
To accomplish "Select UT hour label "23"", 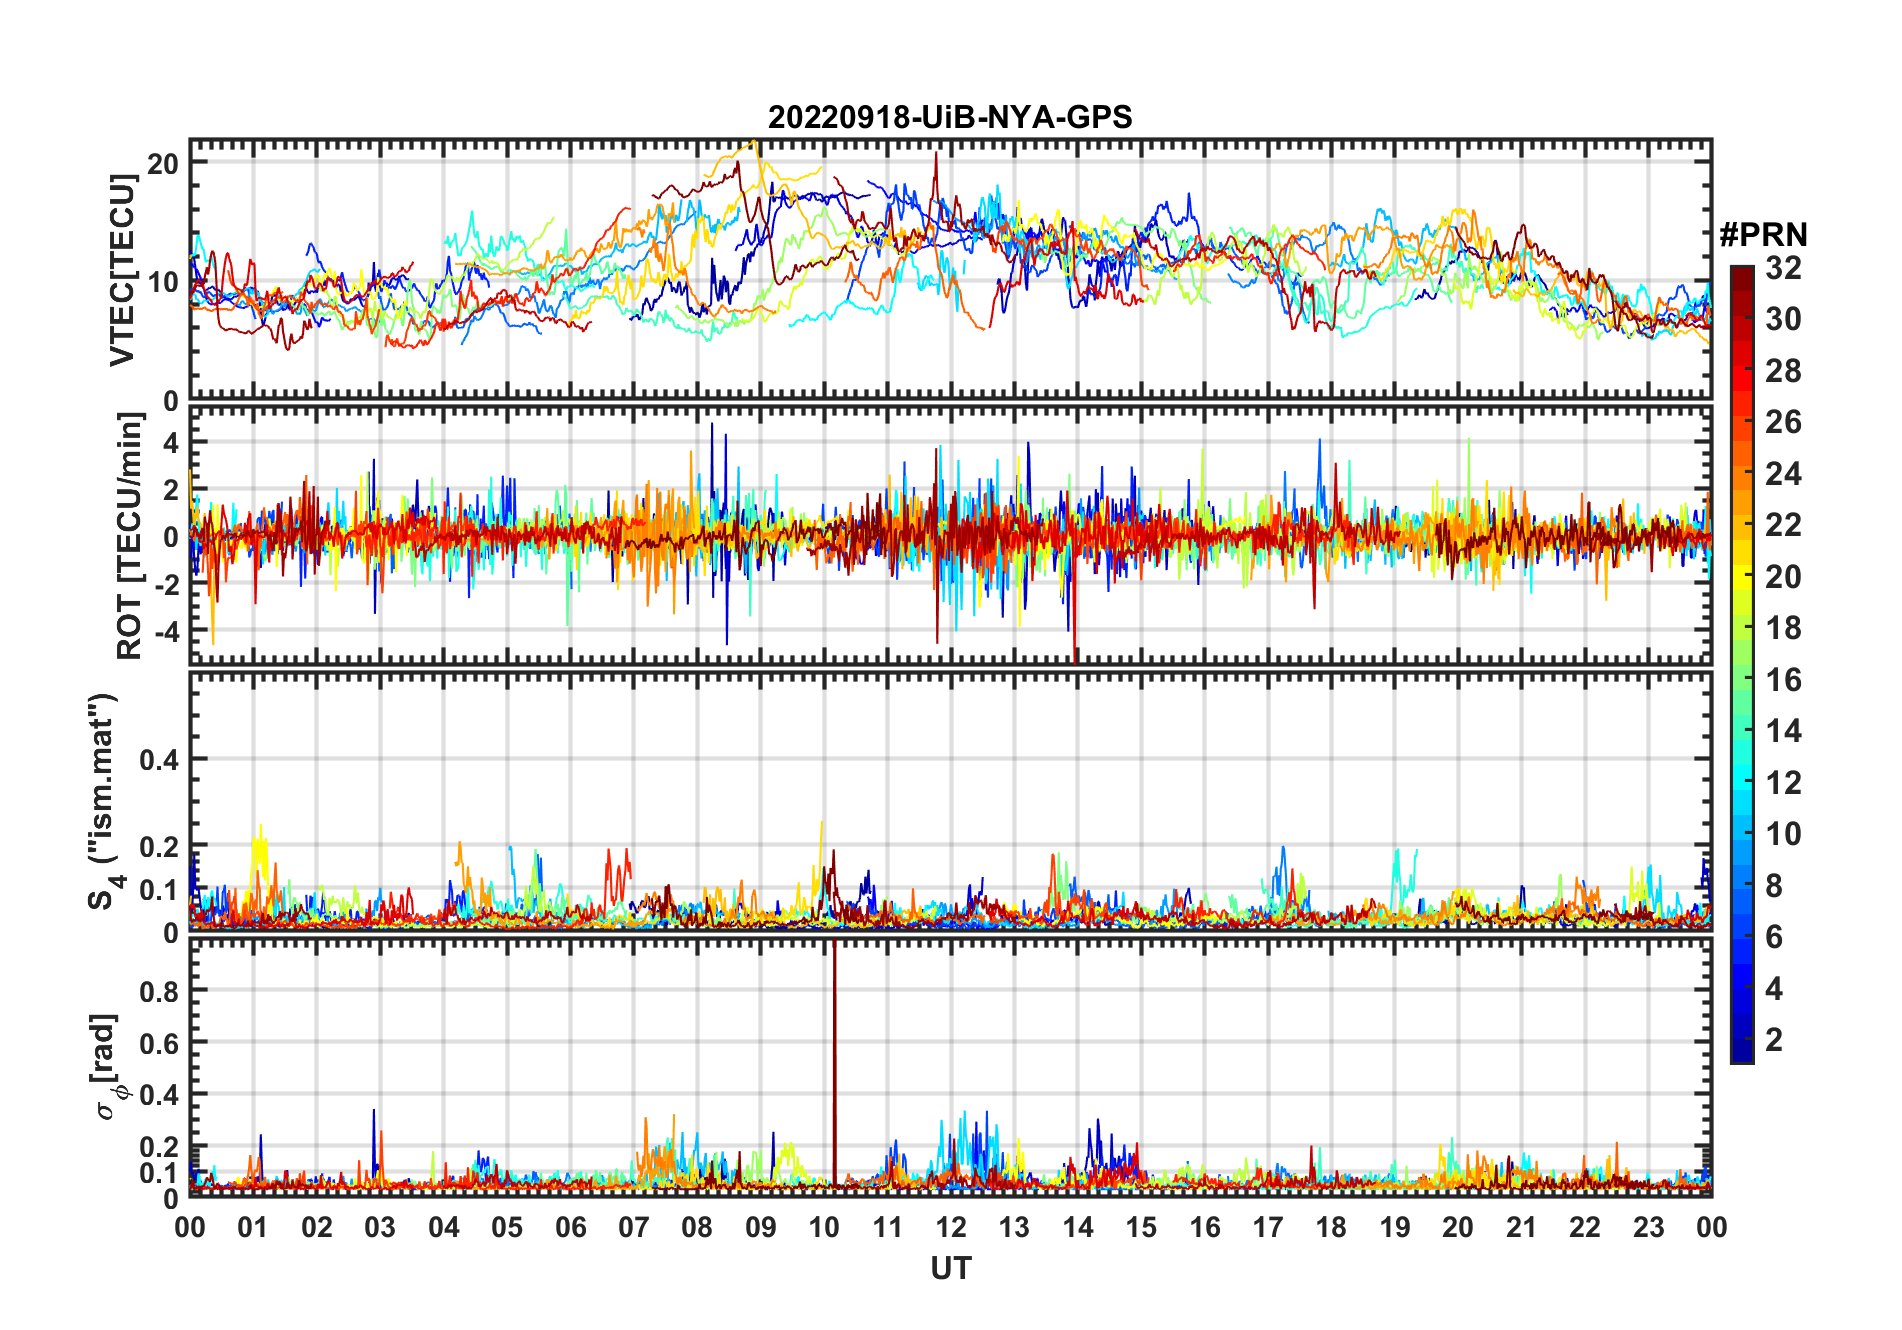I will (1649, 1228).
